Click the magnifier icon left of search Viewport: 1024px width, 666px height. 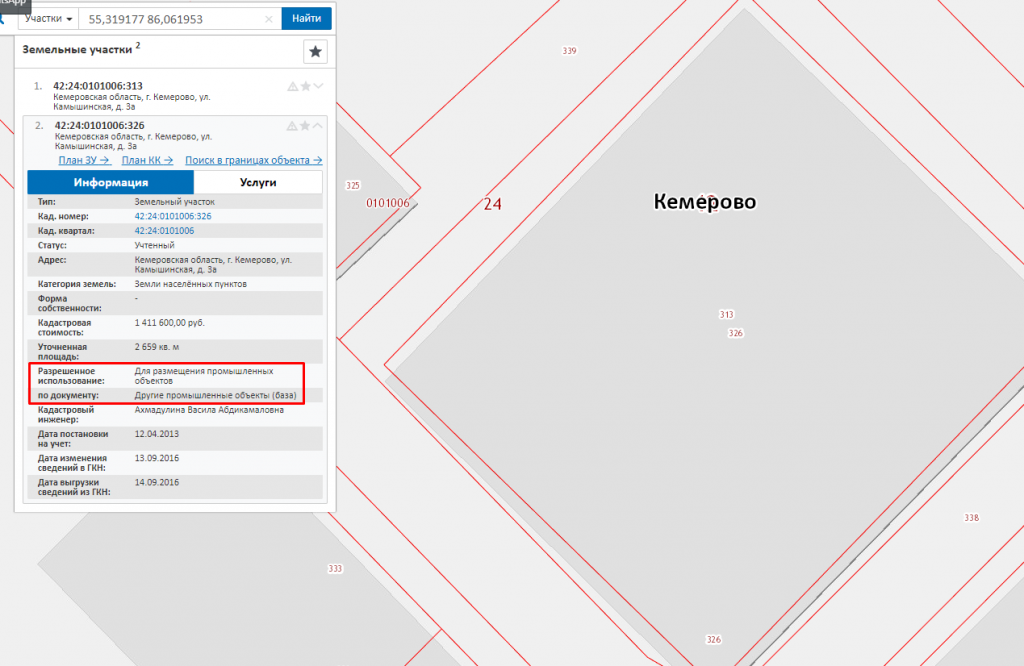(3, 19)
